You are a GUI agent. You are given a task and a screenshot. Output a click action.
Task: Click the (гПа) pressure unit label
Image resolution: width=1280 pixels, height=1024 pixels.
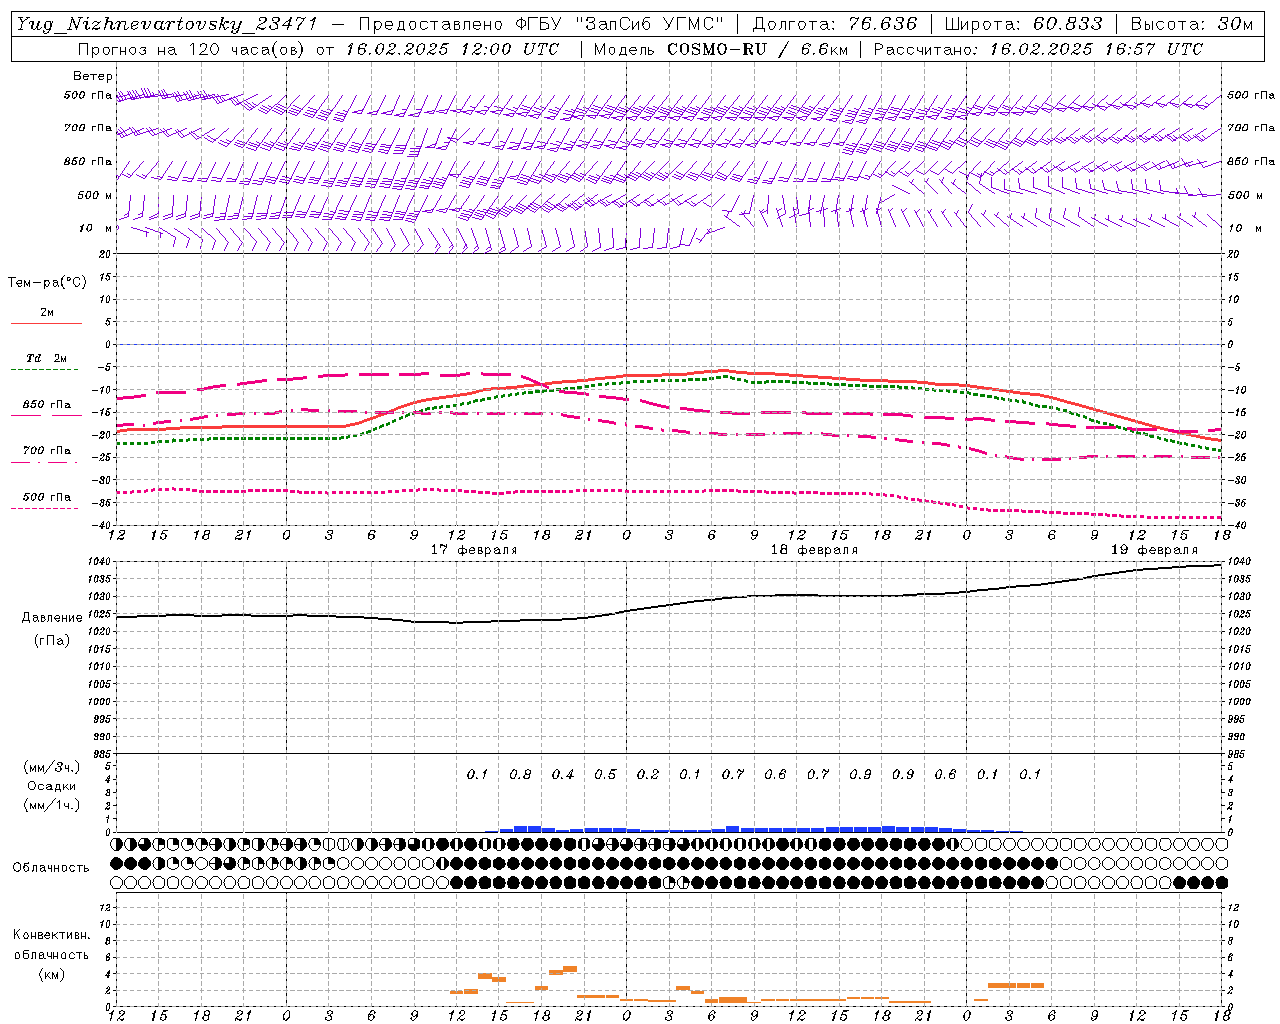tap(52, 640)
